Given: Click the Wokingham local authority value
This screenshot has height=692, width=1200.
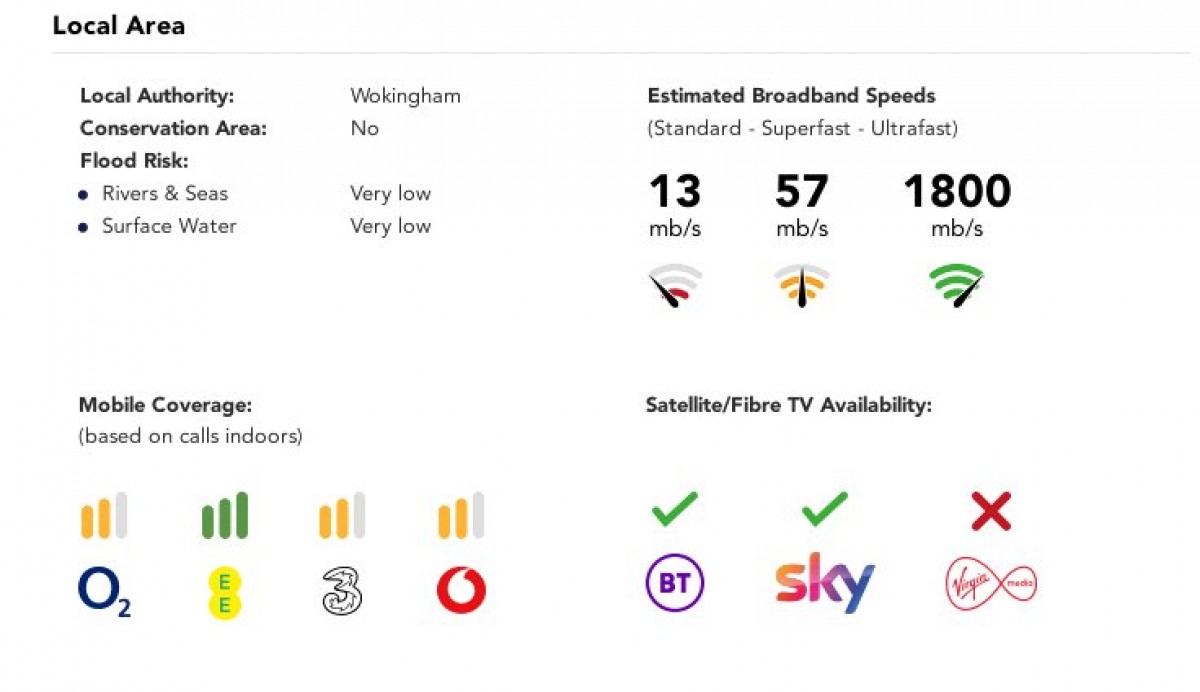Looking at the screenshot, I should coord(405,96).
